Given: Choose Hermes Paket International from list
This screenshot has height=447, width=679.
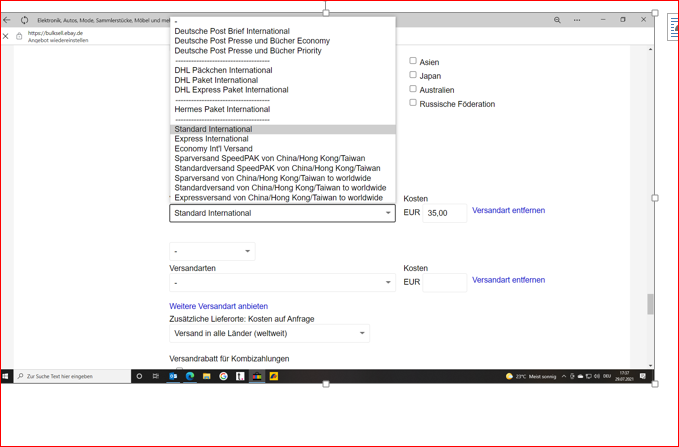Looking at the screenshot, I should click(222, 109).
